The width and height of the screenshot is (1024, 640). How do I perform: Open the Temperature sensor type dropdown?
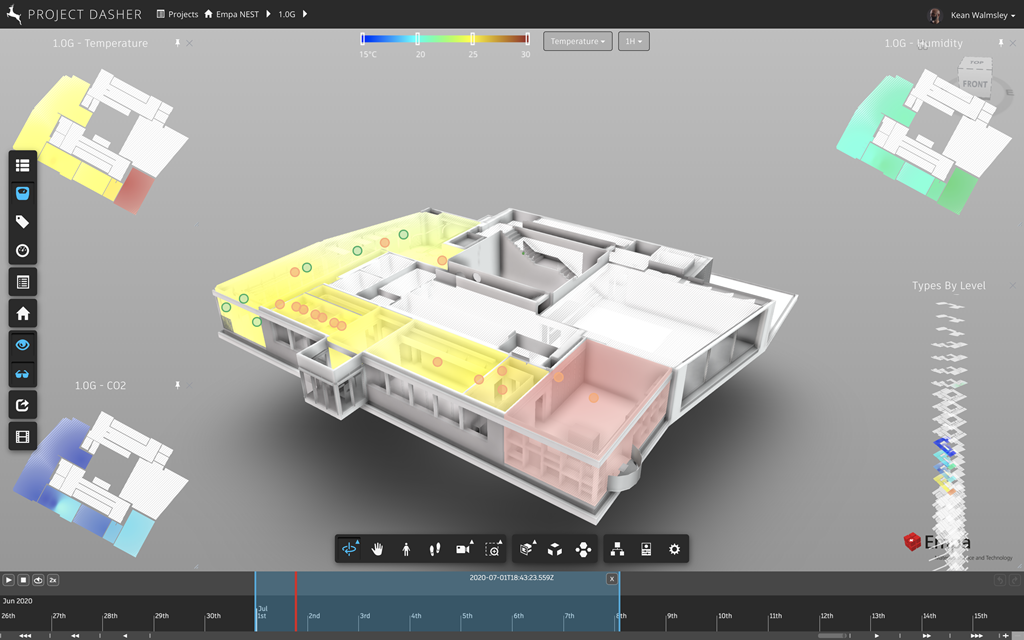pos(577,41)
